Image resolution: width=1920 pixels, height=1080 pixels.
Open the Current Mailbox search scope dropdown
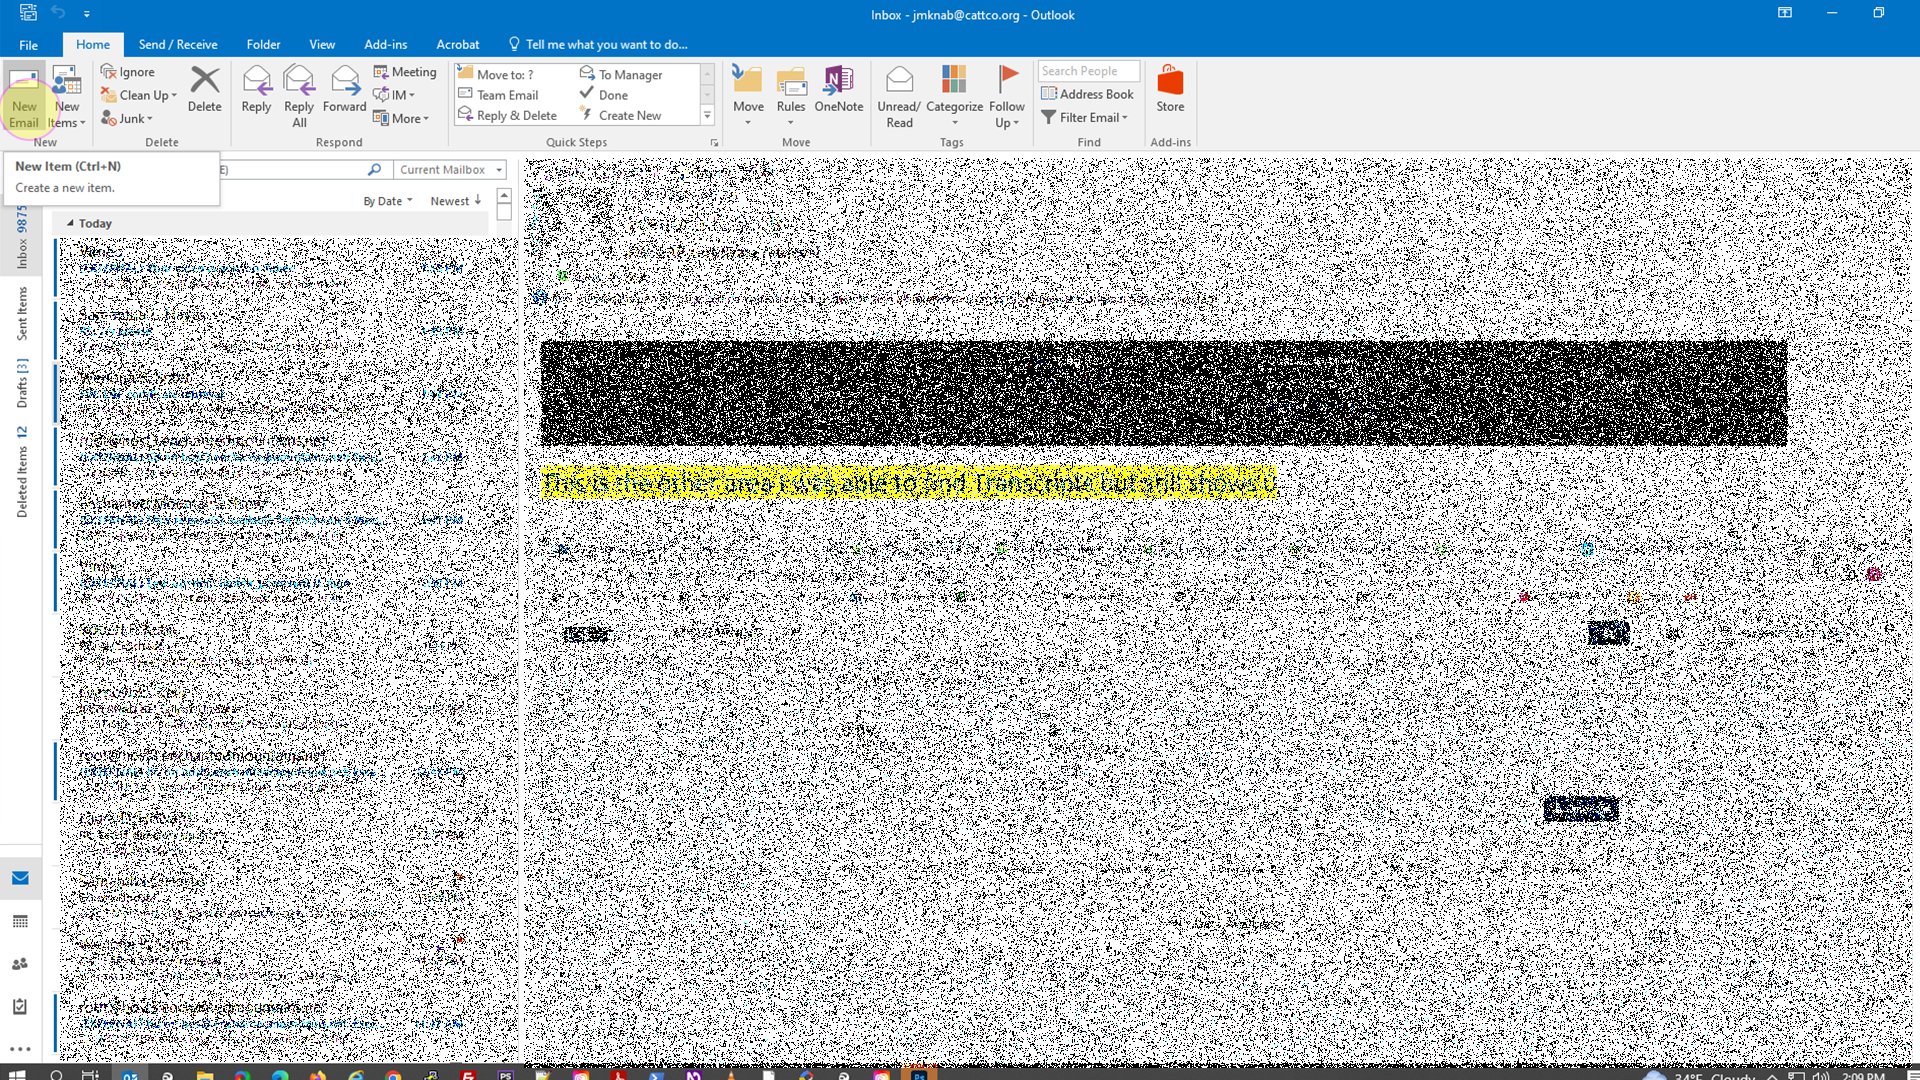tap(448, 169)
